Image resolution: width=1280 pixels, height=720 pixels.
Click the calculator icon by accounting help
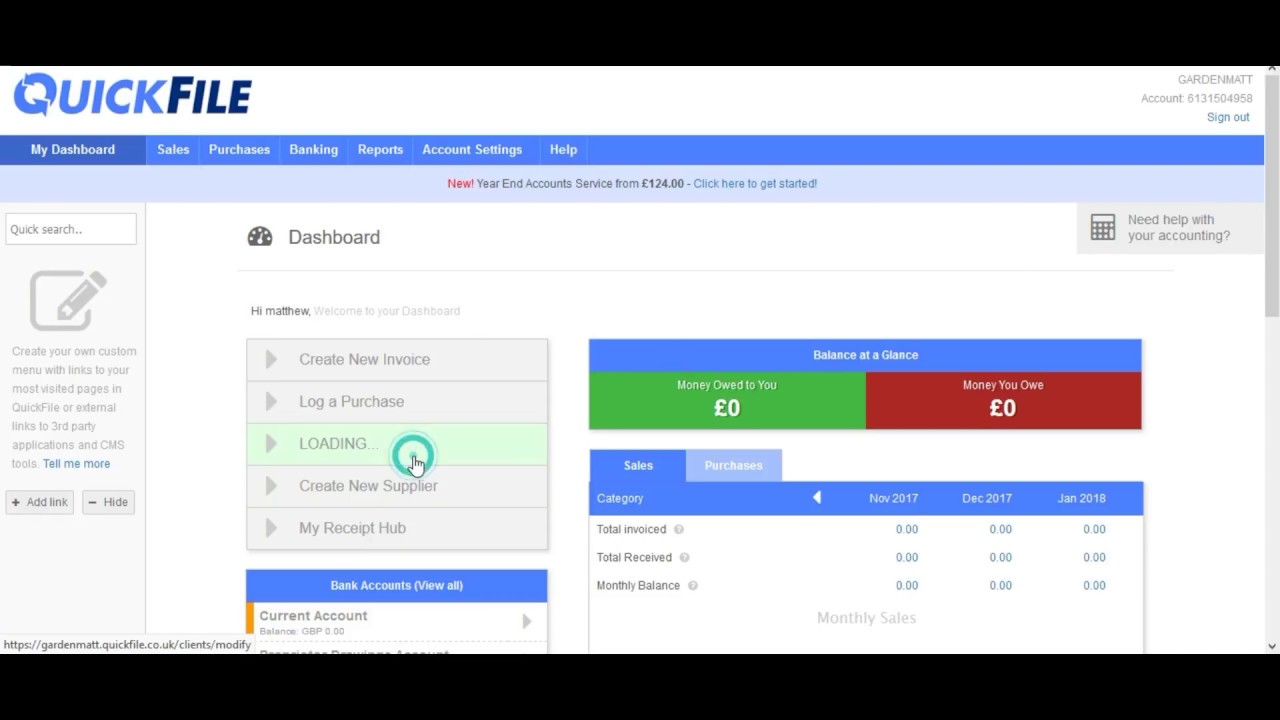click(1103, 227)
